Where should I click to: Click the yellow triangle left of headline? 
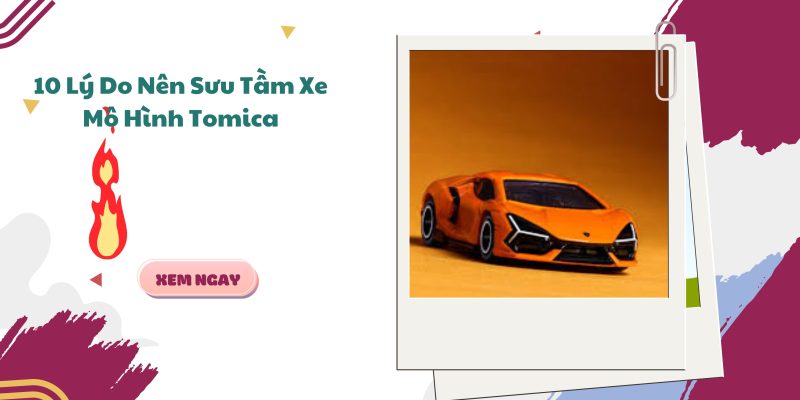click(x=31, y=106)
